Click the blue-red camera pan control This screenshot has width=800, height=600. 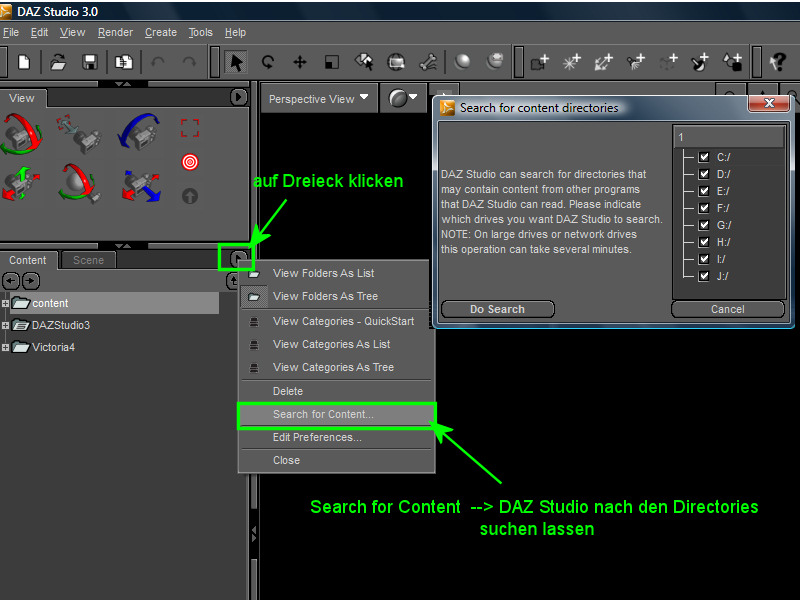tap(142, 186)
